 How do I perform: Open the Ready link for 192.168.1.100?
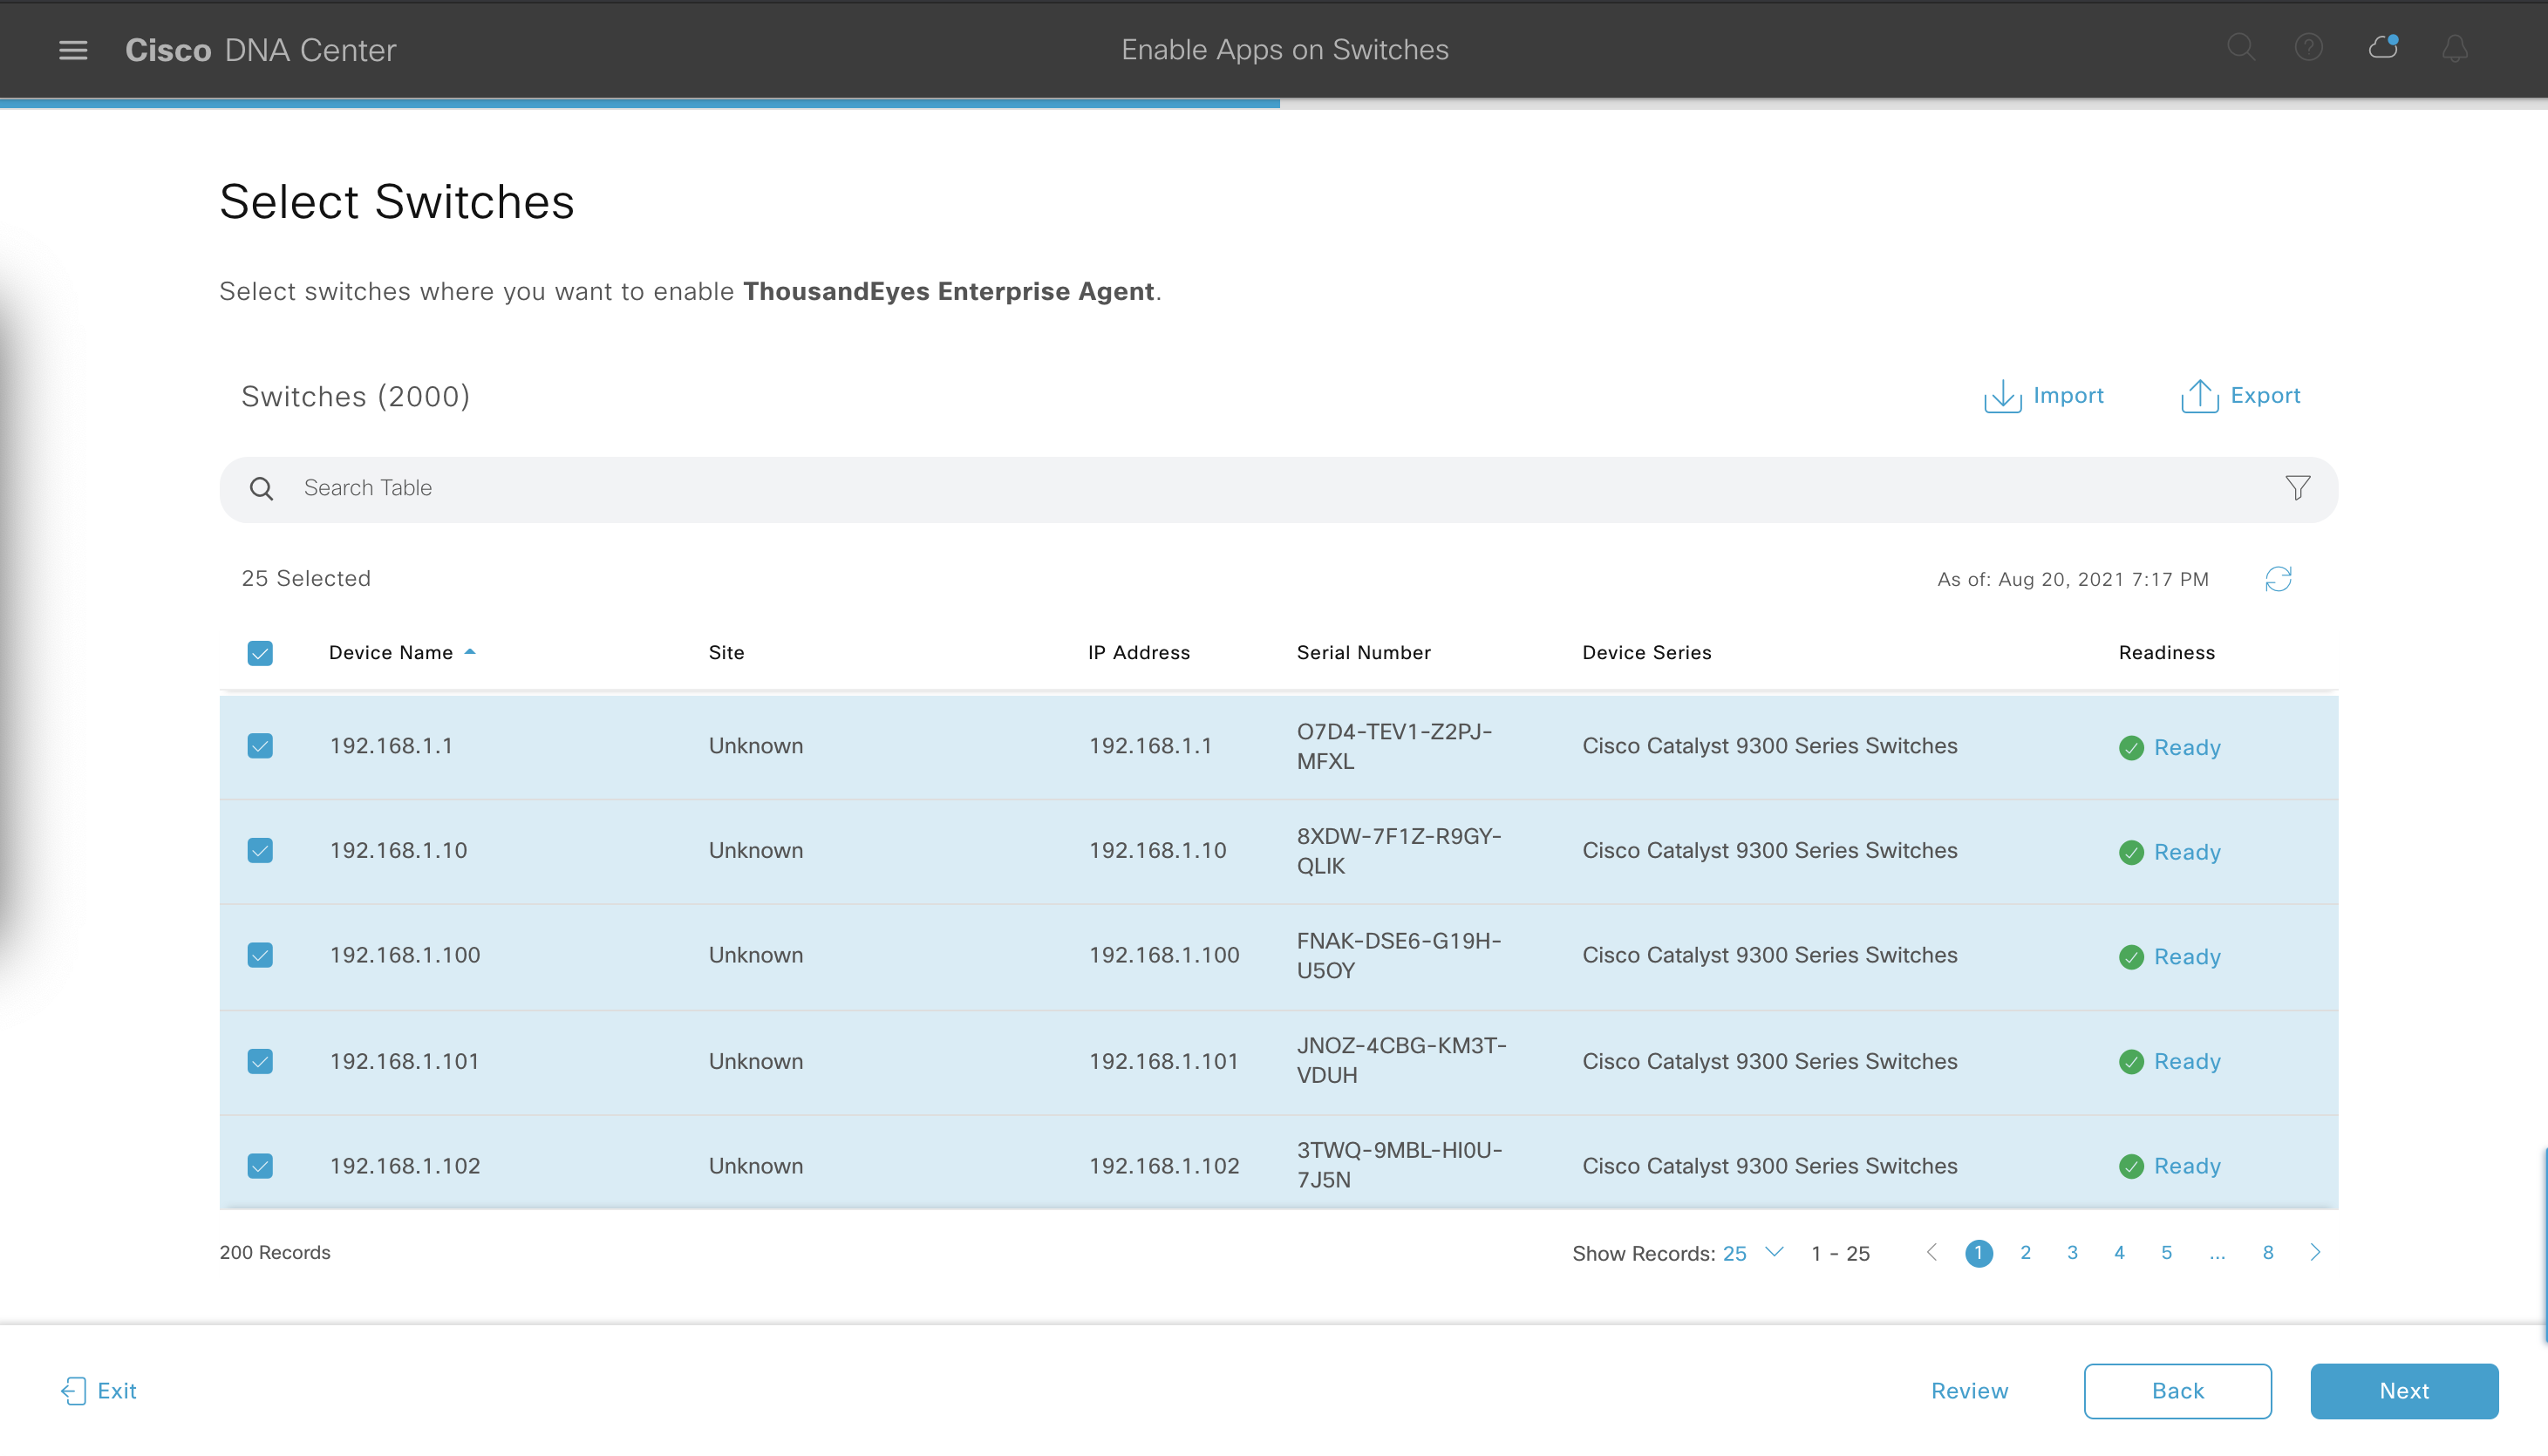click(2186, 957)
